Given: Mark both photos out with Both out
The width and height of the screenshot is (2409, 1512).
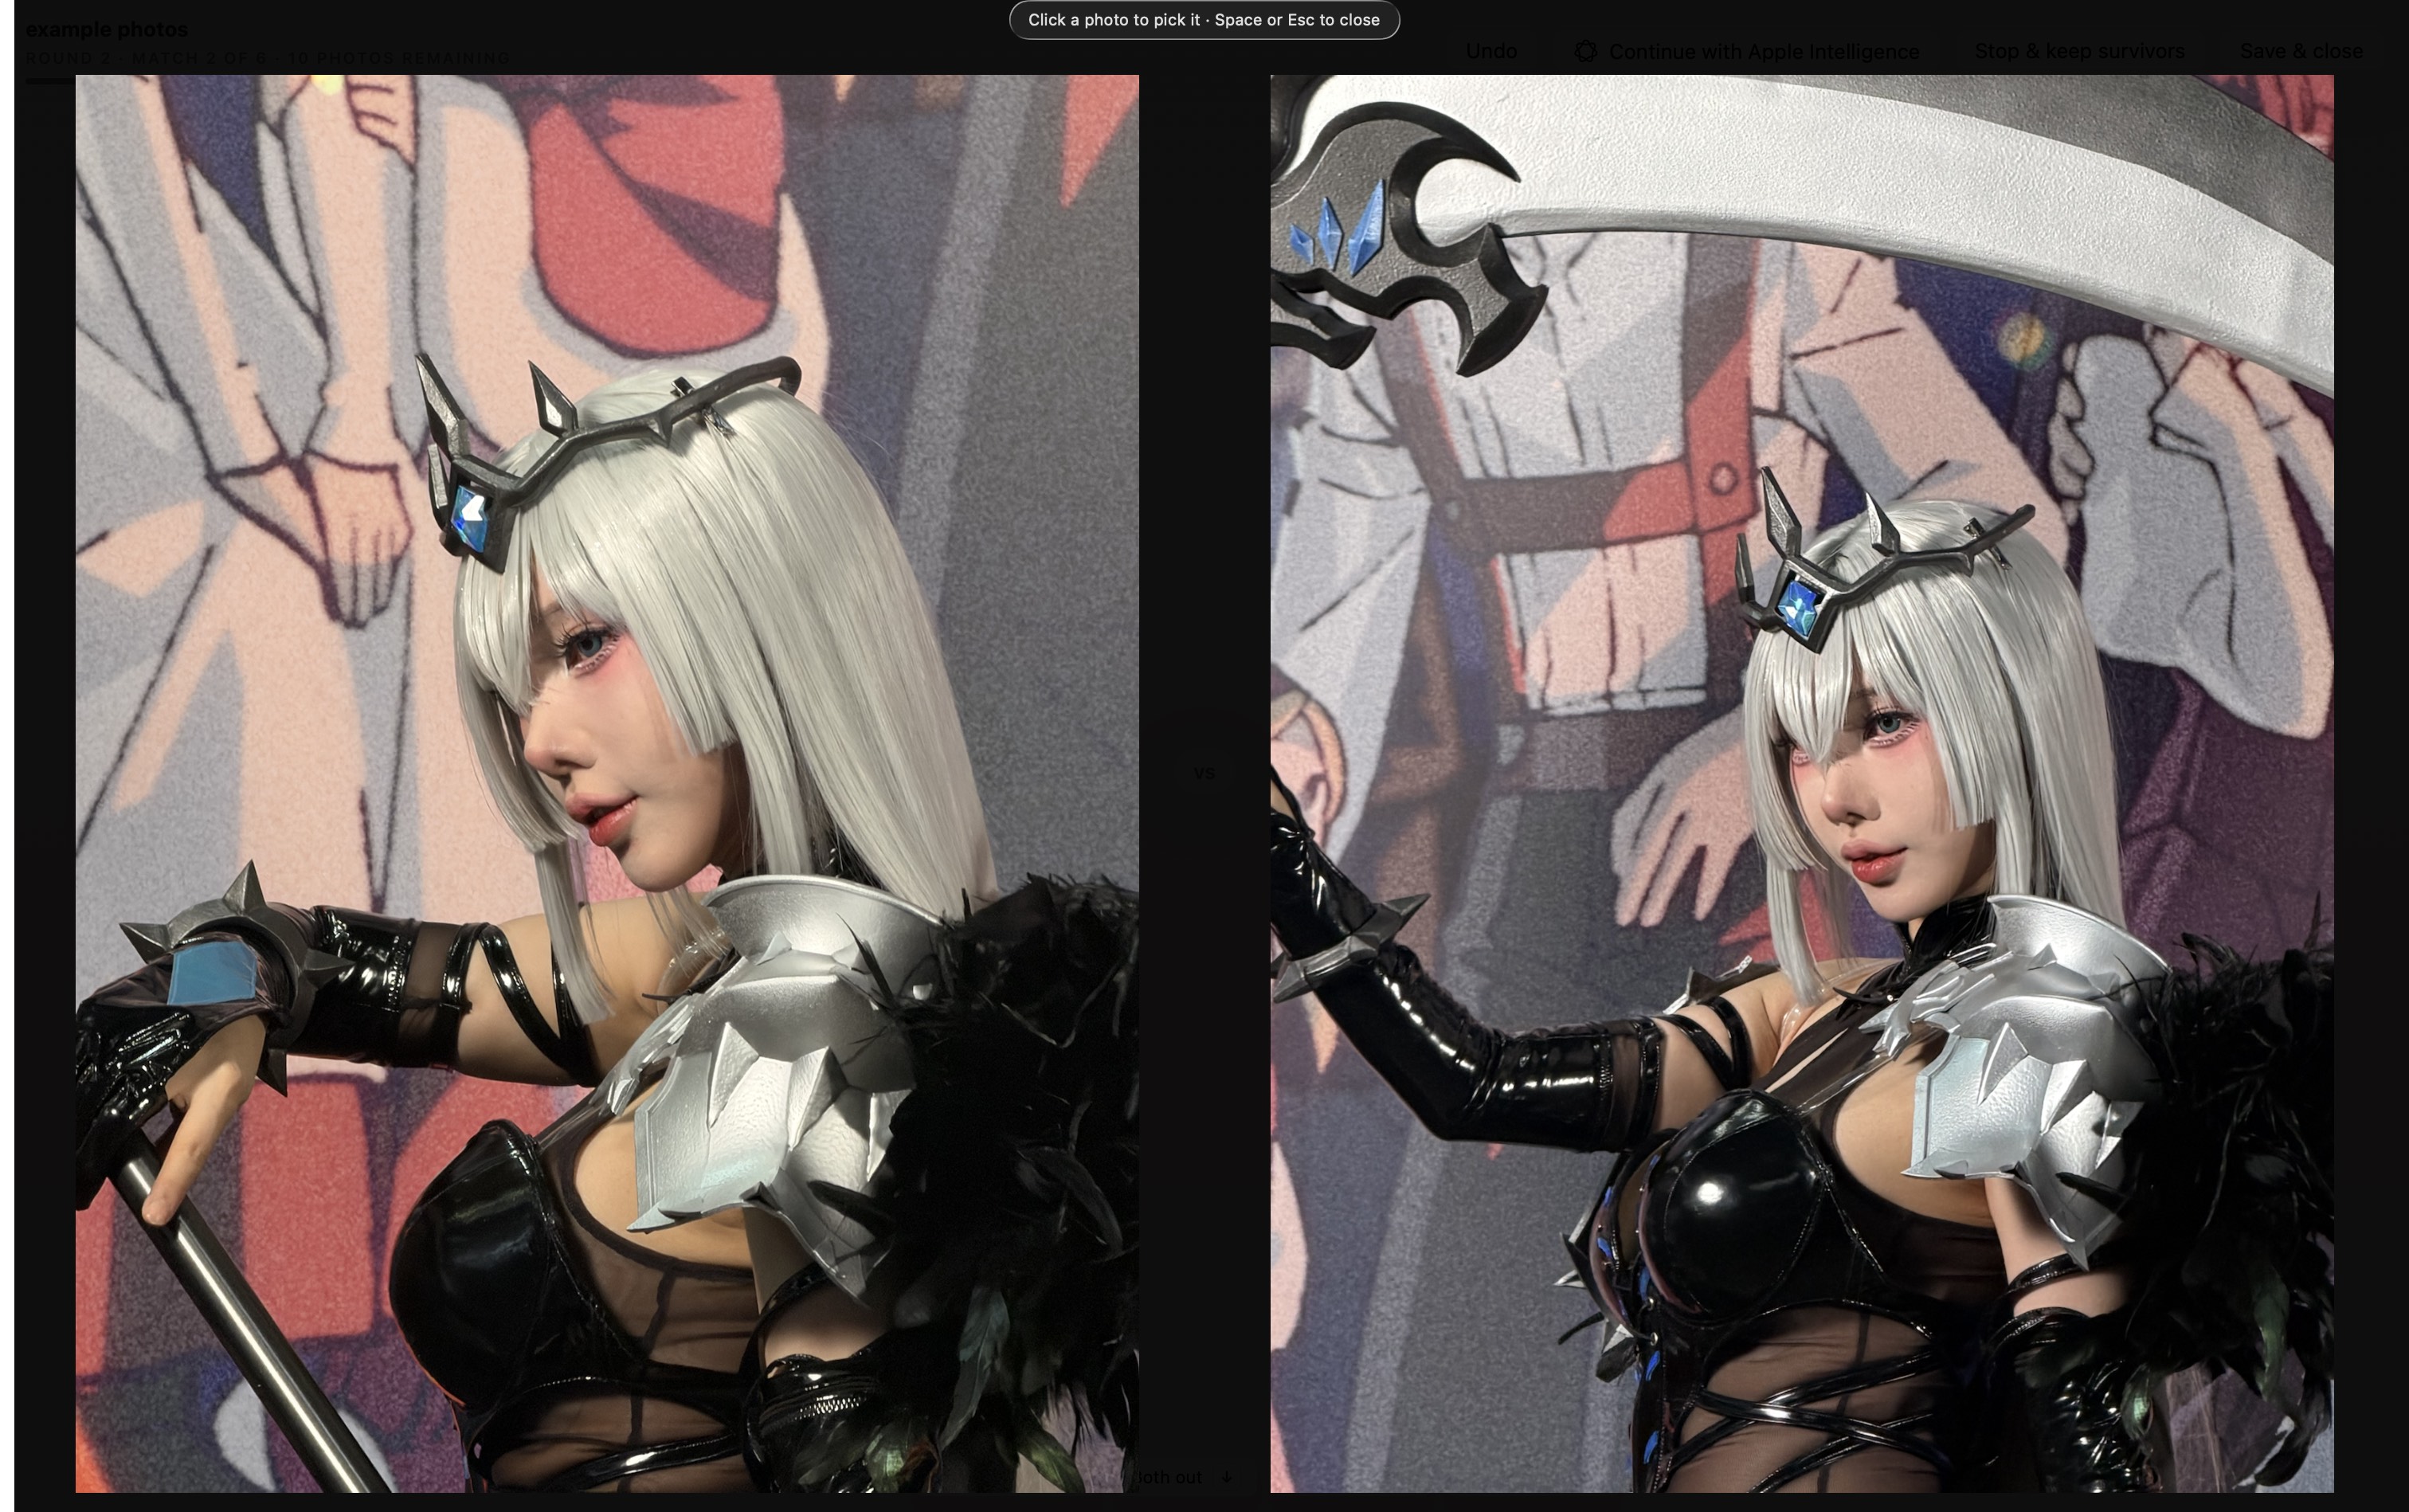Looking at the screenshot, I should (x=1168, y=1477).
